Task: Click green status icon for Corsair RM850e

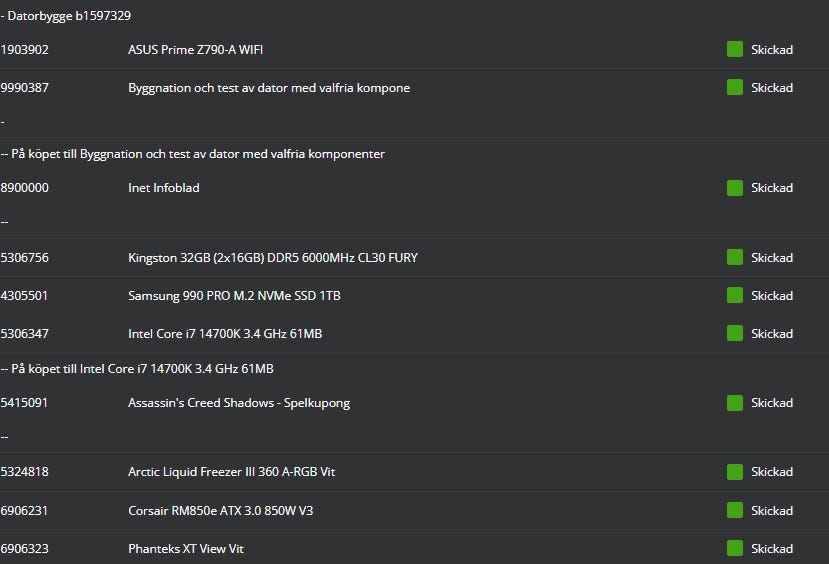Action: coord(735,511)
